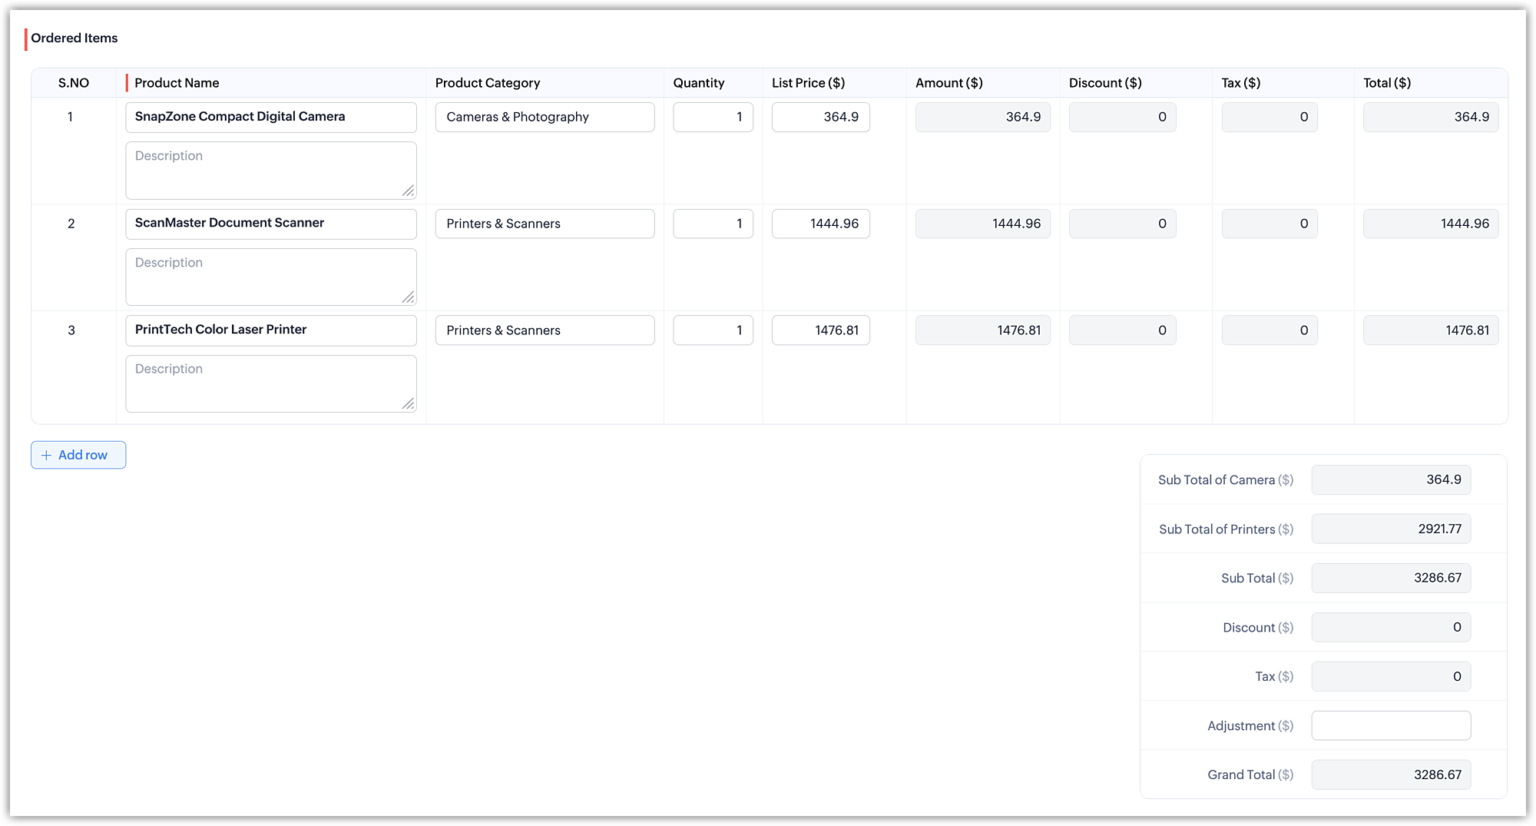
Task: Click the Add row button
Action: (78, 455)
